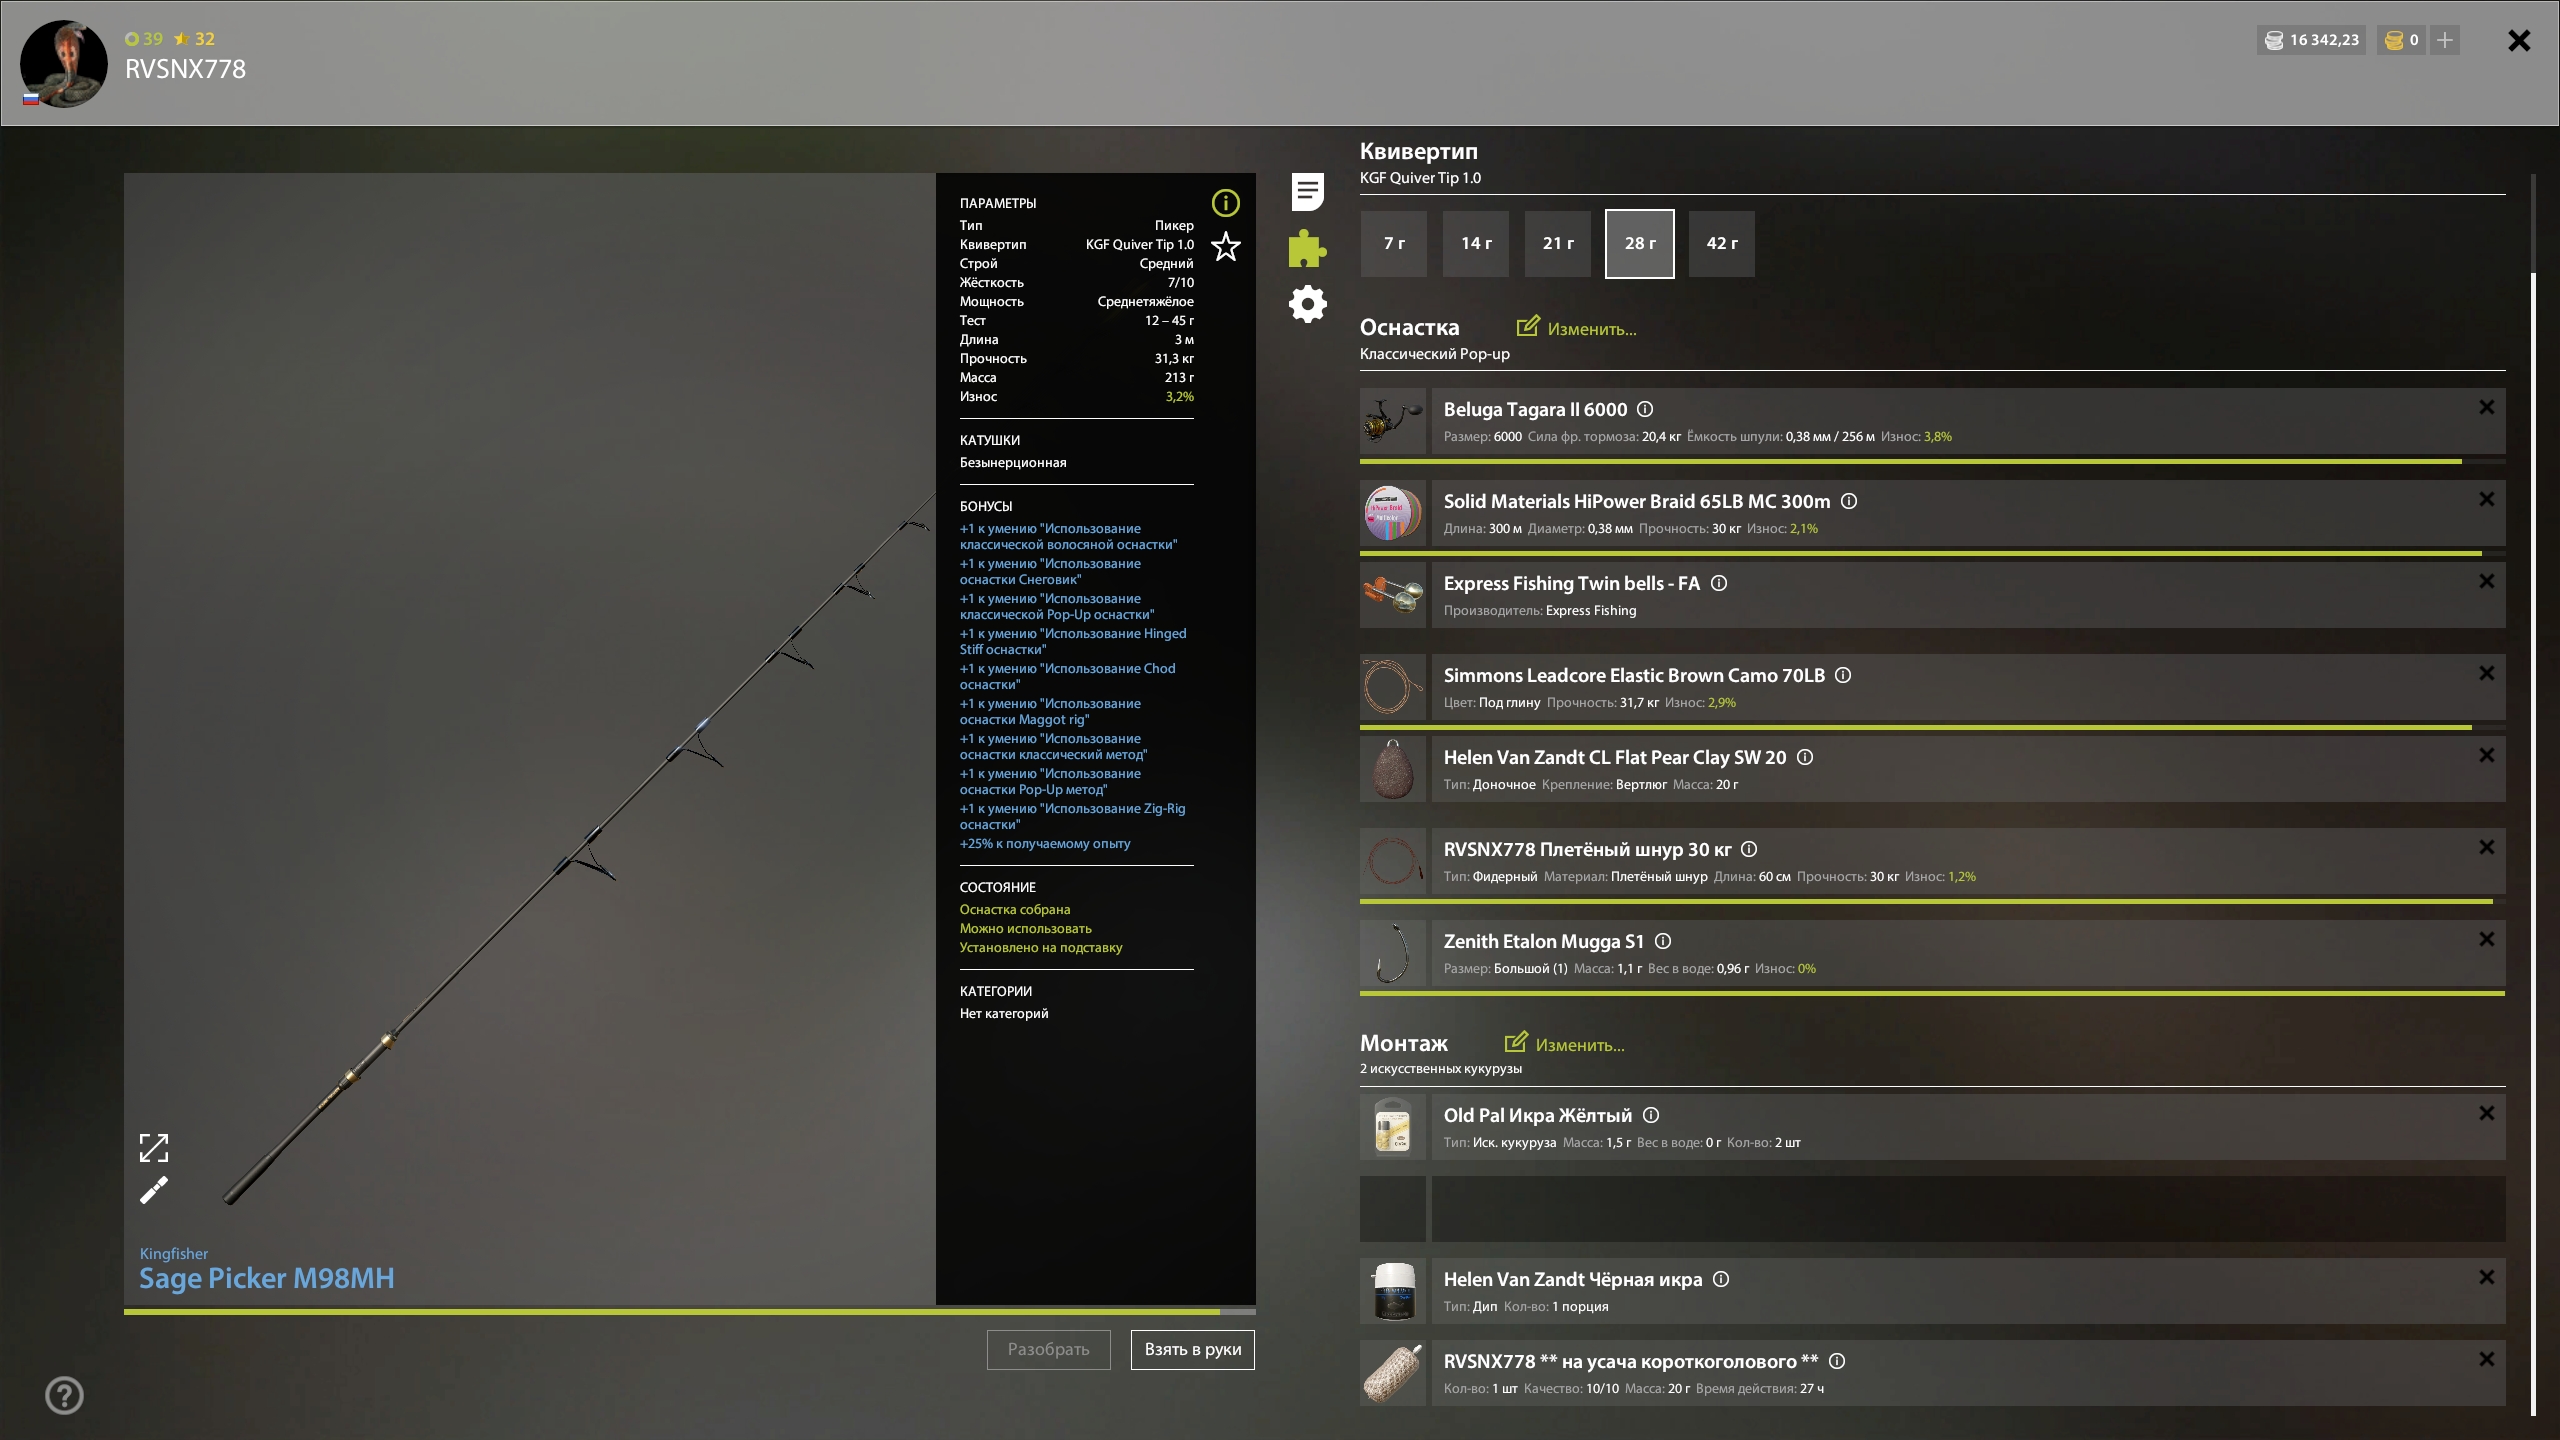Toggle the favorite star for this rod
Screen dimensions: 2560x1440
click(x=1225, y=247)
